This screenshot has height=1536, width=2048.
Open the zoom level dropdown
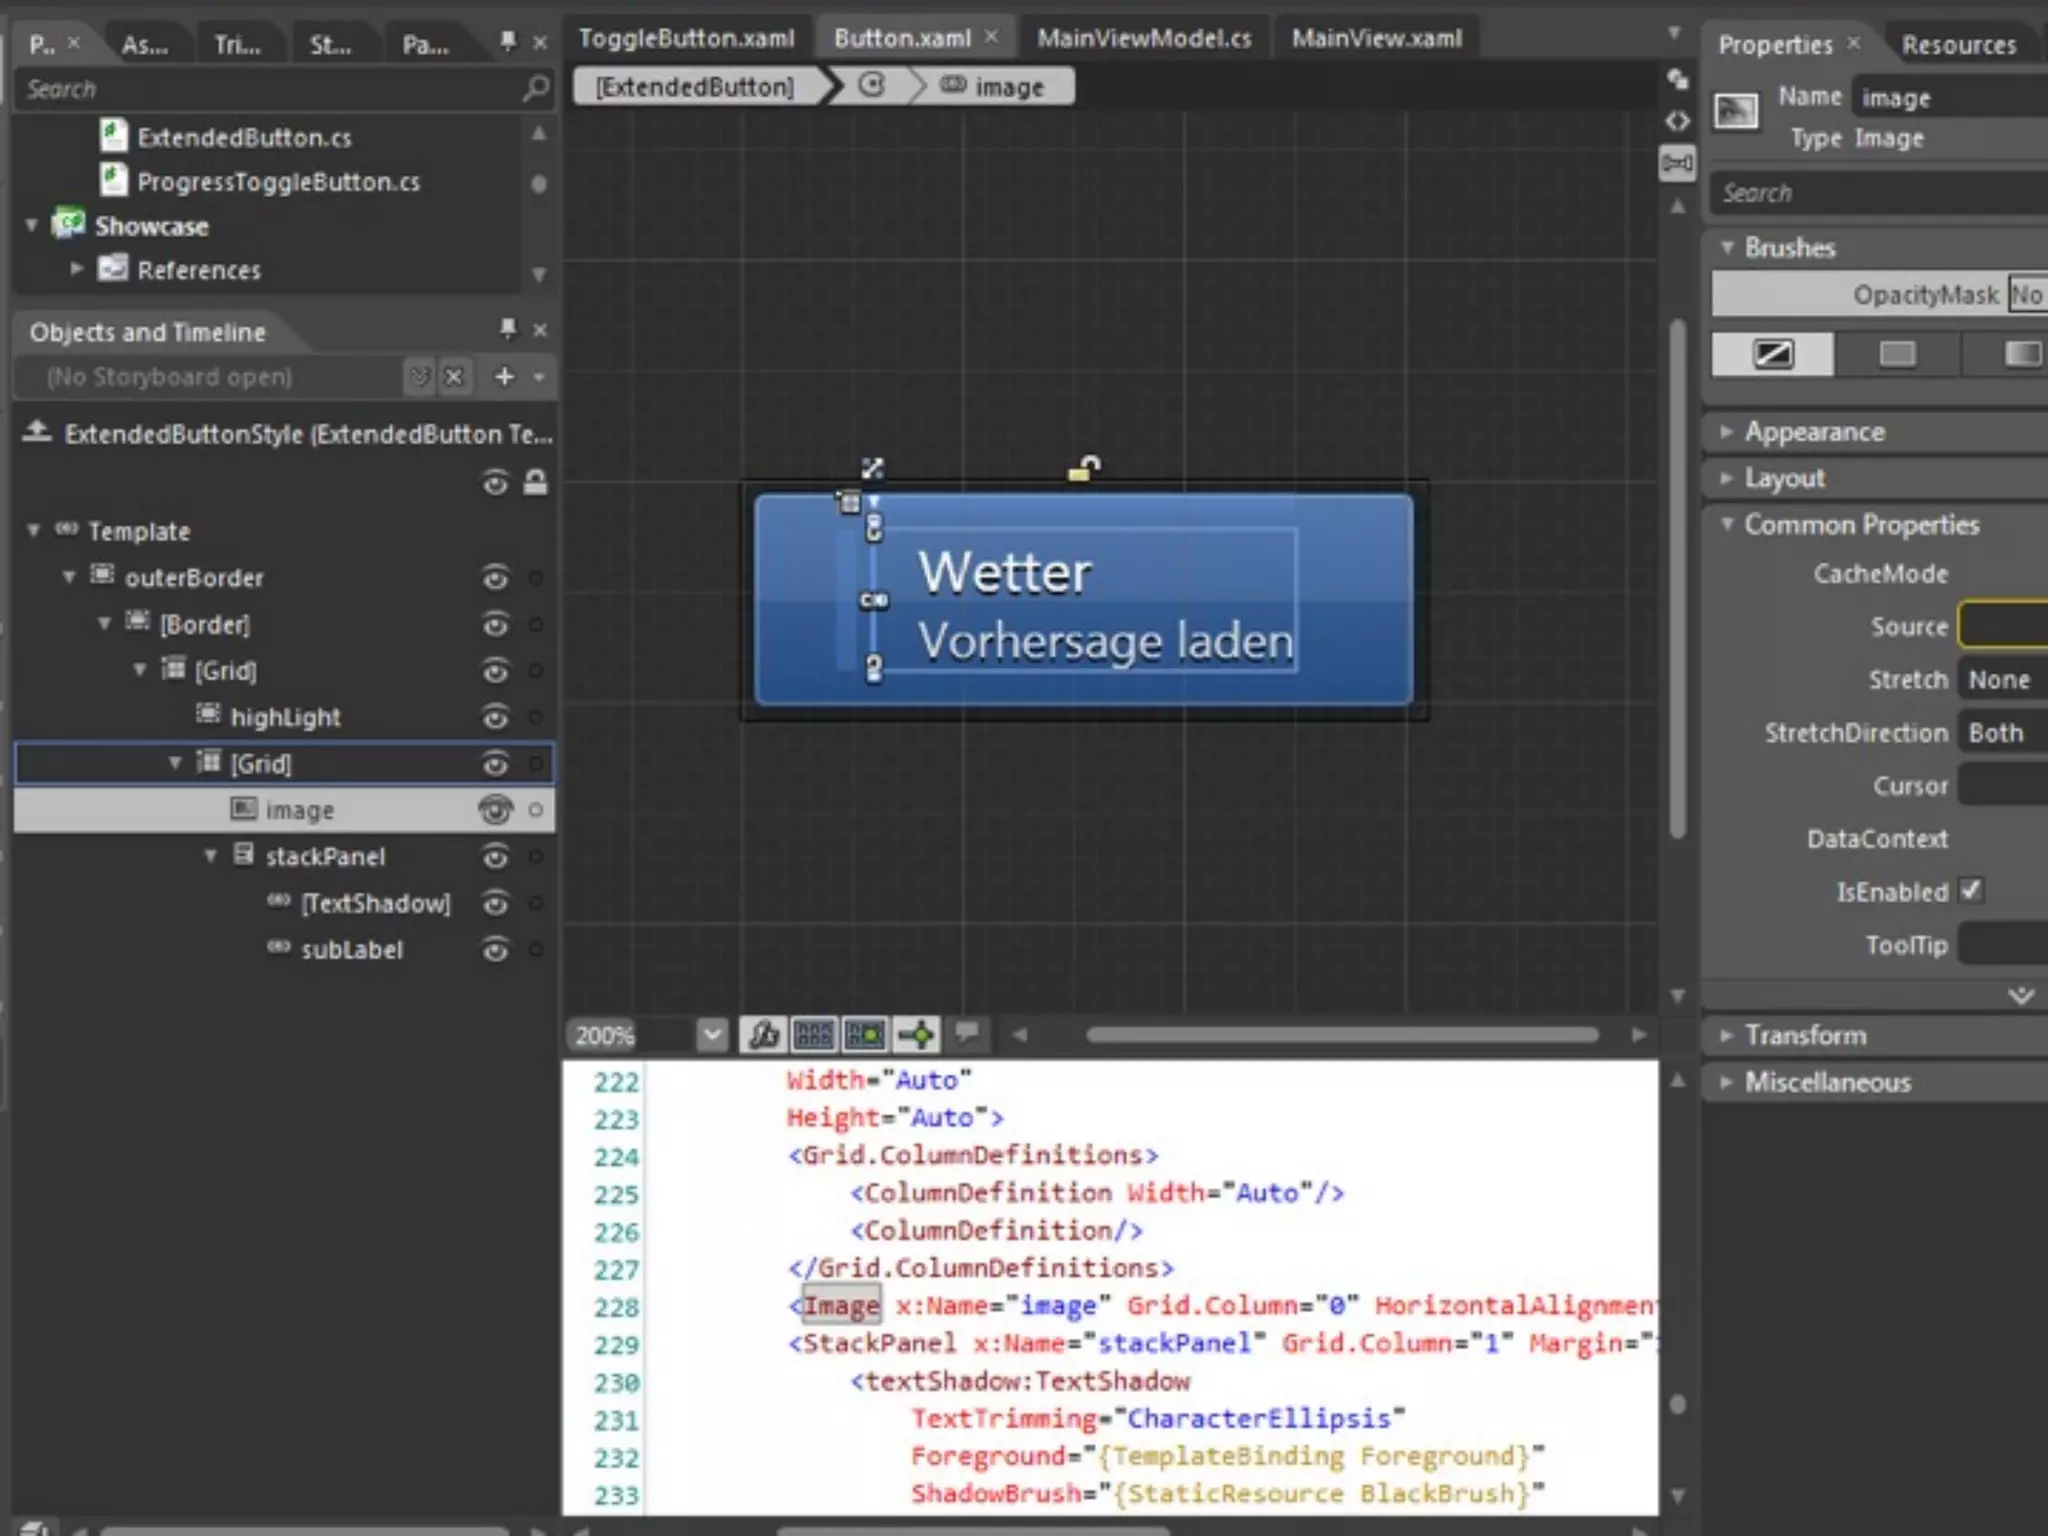[711, 1034]
